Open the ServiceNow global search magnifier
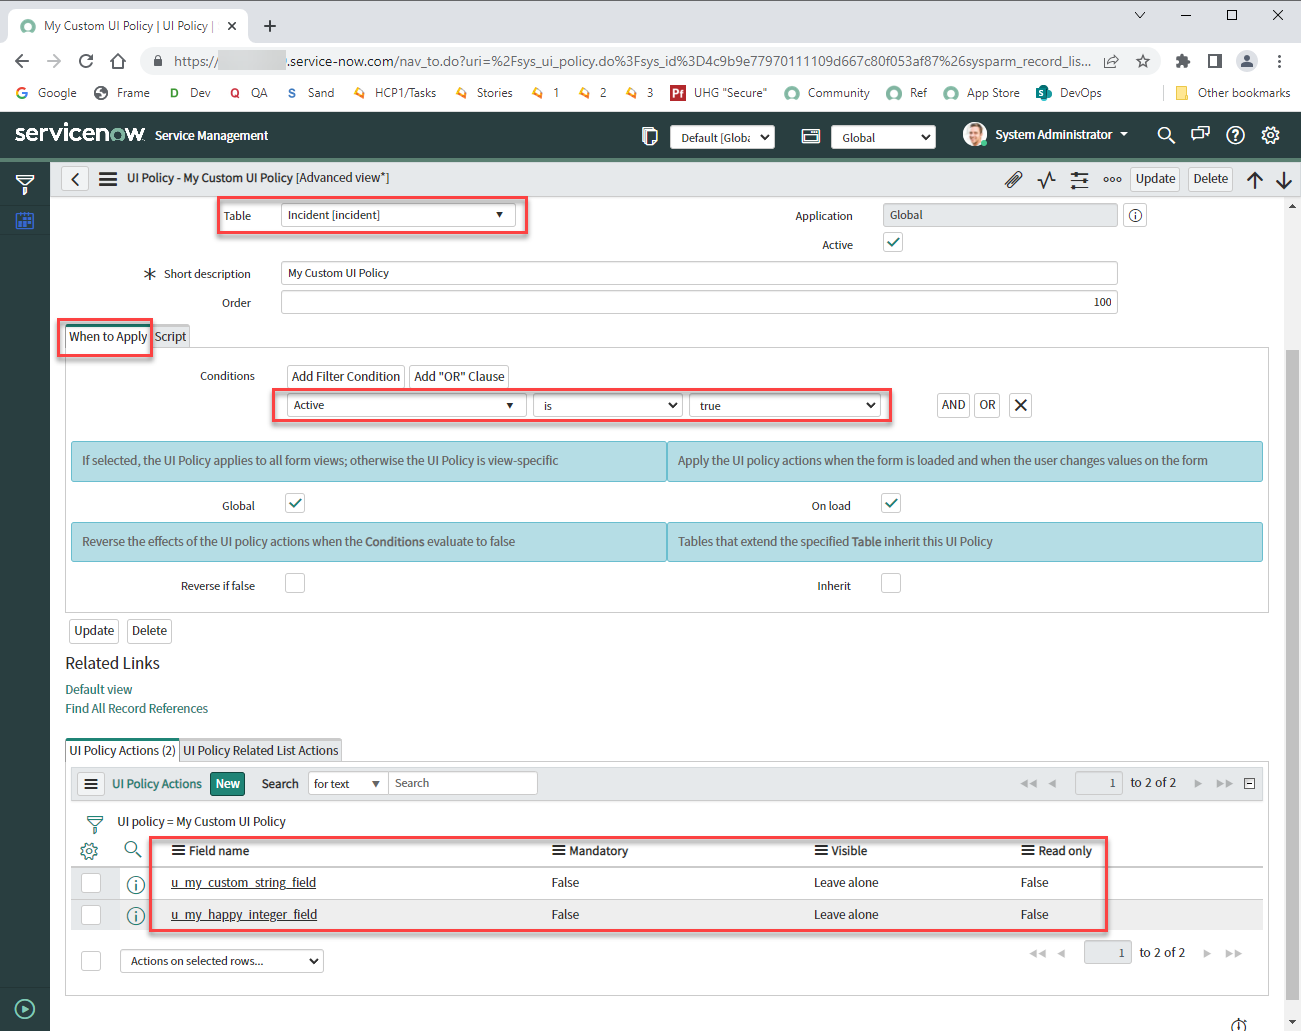1301x1031 pixels. pyautogui.click(x=1165, y=135)
